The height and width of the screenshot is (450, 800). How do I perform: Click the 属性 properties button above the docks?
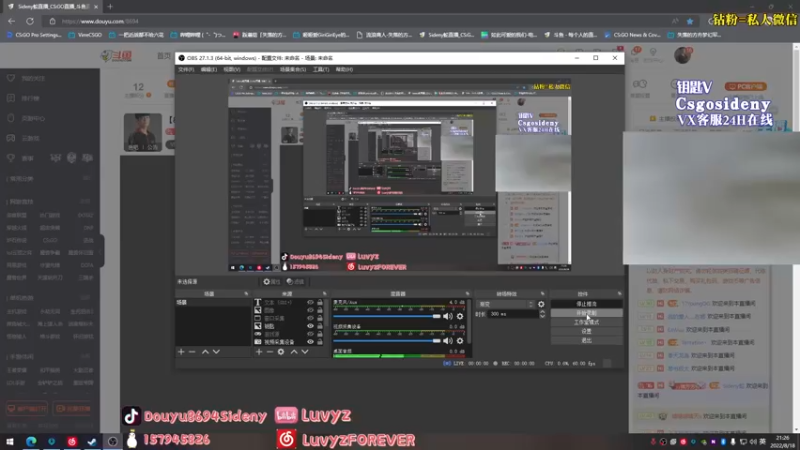click(271, 282)
